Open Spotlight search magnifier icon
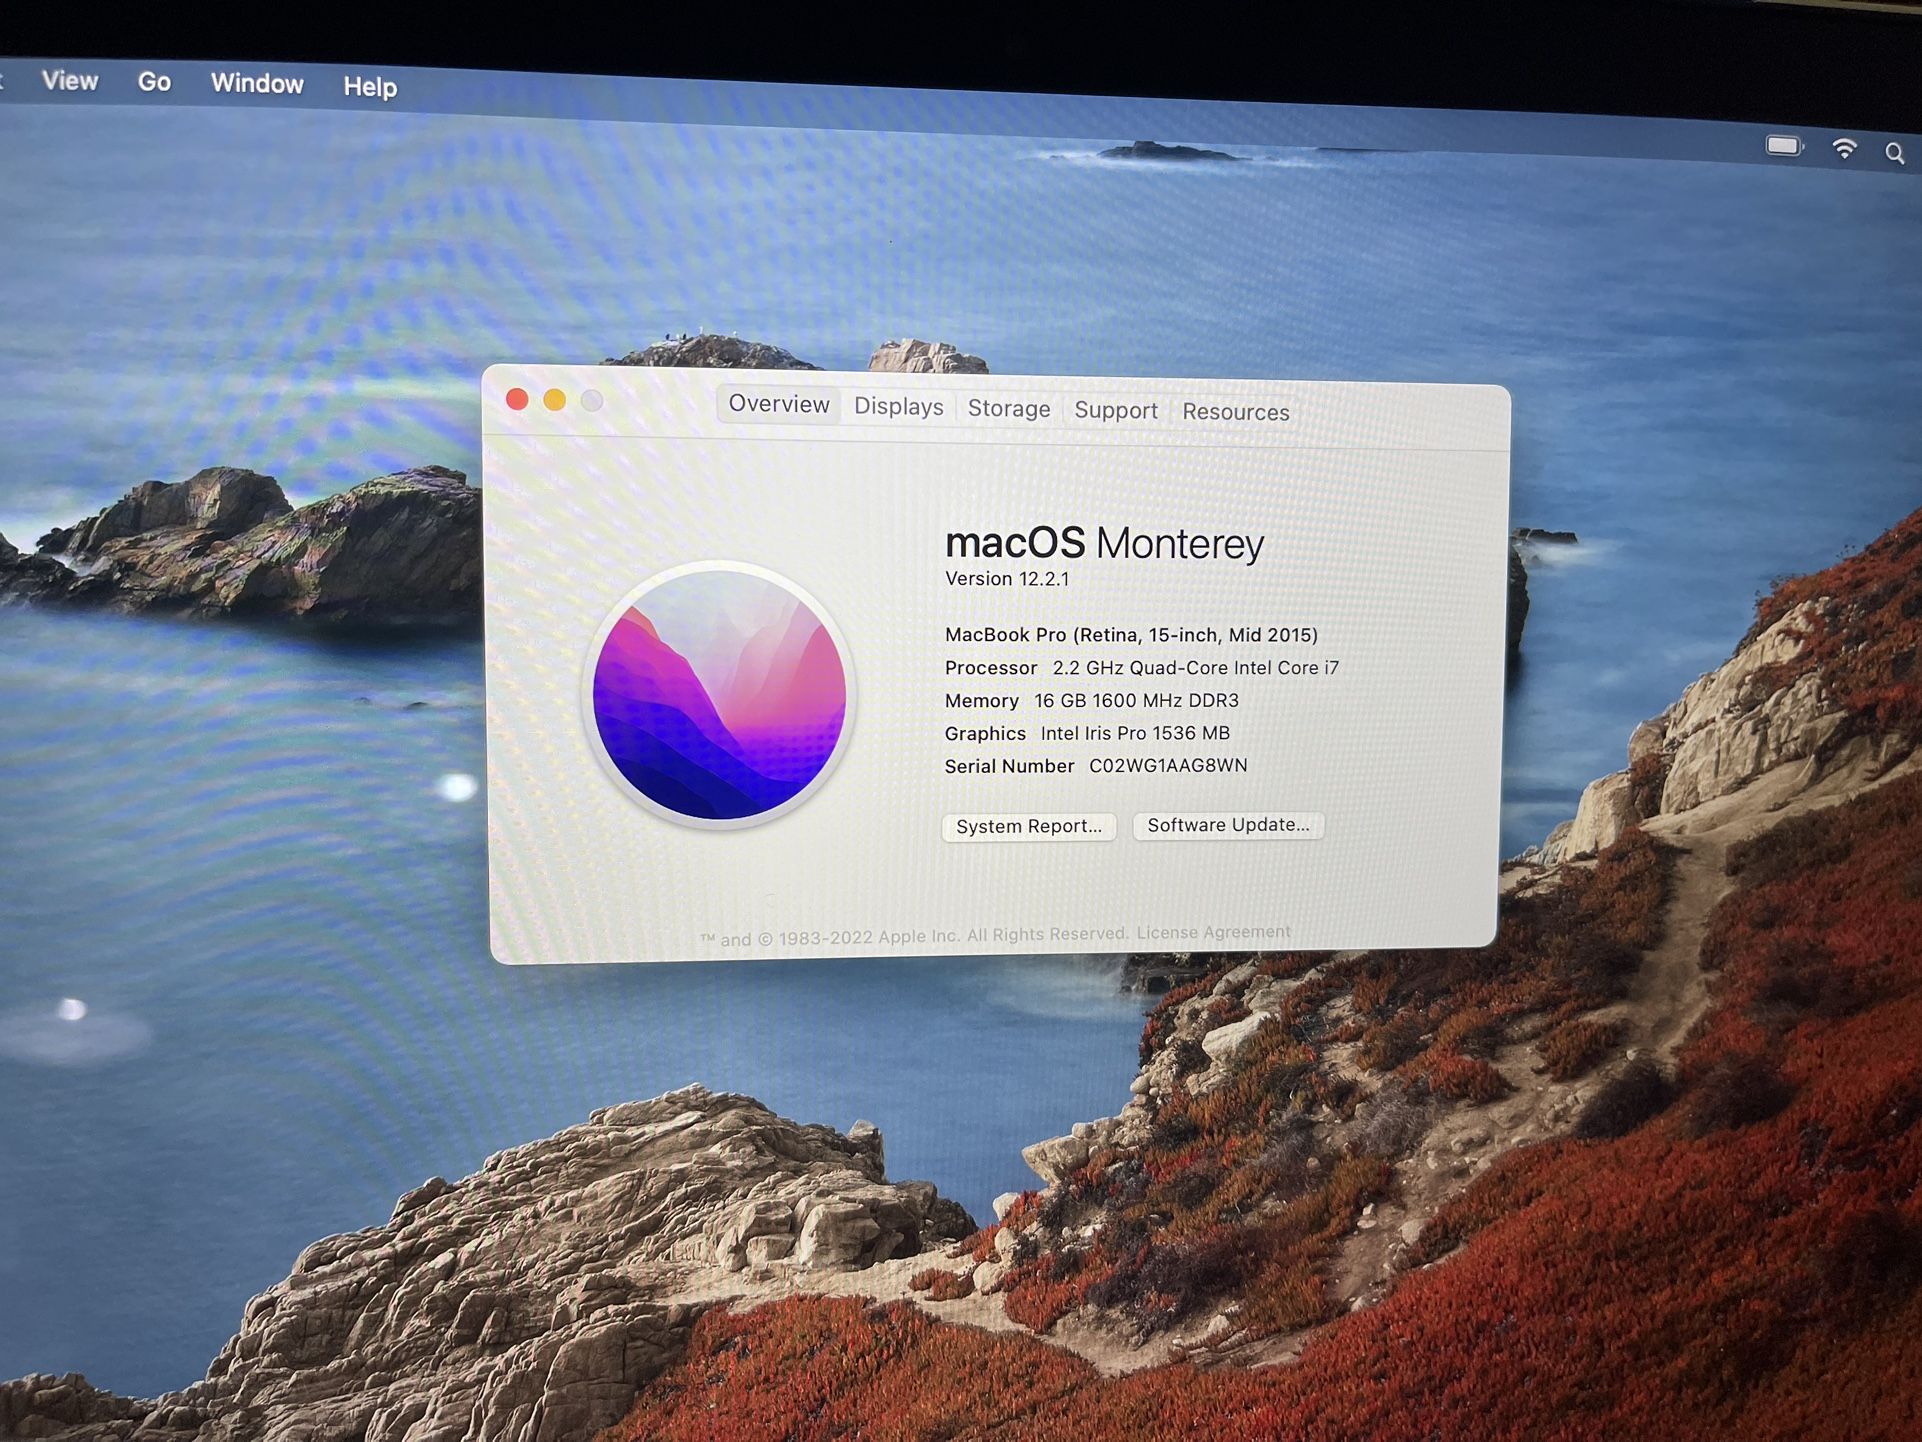 [1894, 153]
